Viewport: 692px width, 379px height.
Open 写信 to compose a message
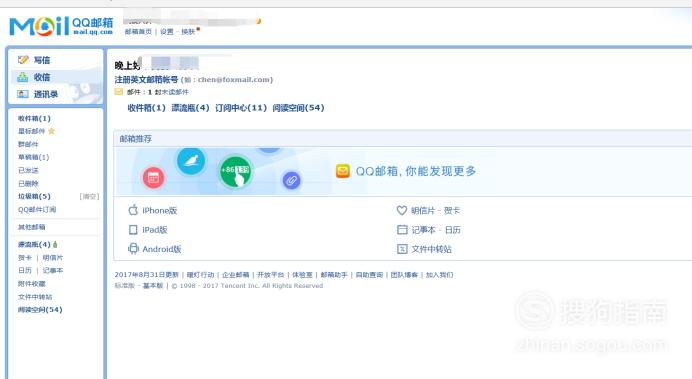click(42, 60)
